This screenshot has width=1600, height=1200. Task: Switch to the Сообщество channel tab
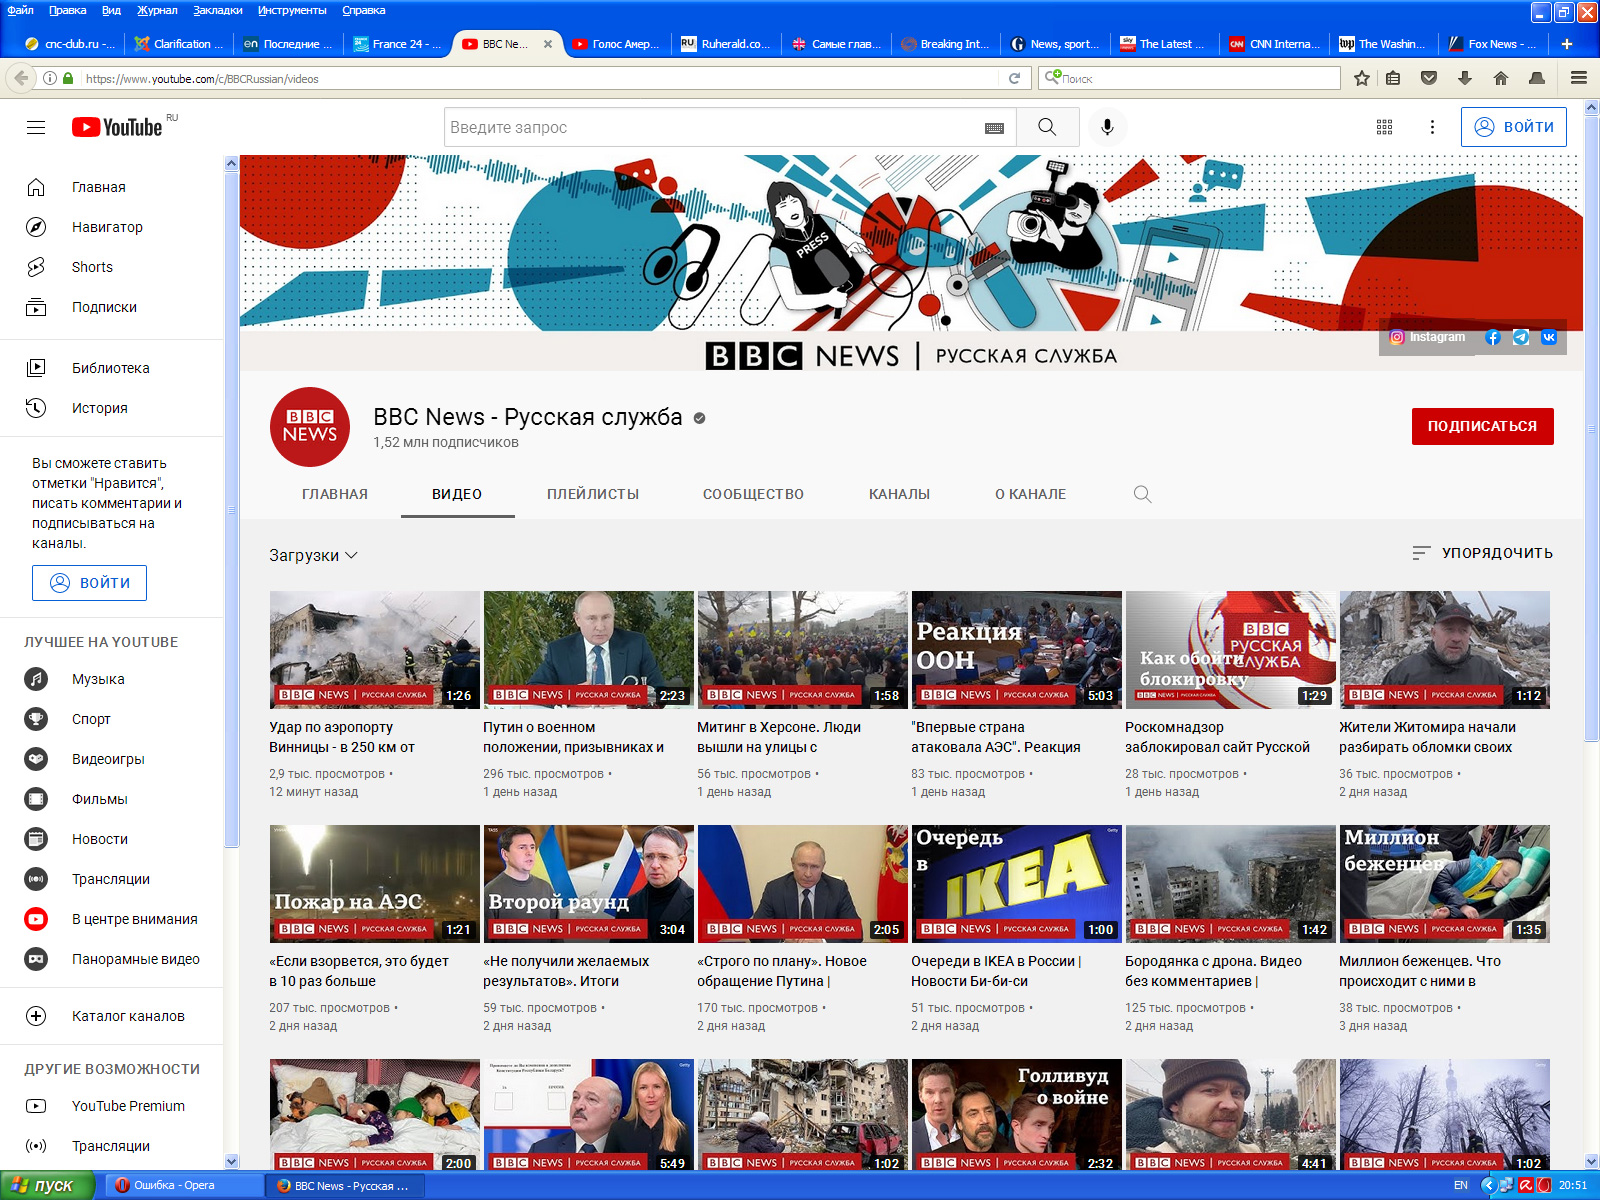[x=753, y=494]
